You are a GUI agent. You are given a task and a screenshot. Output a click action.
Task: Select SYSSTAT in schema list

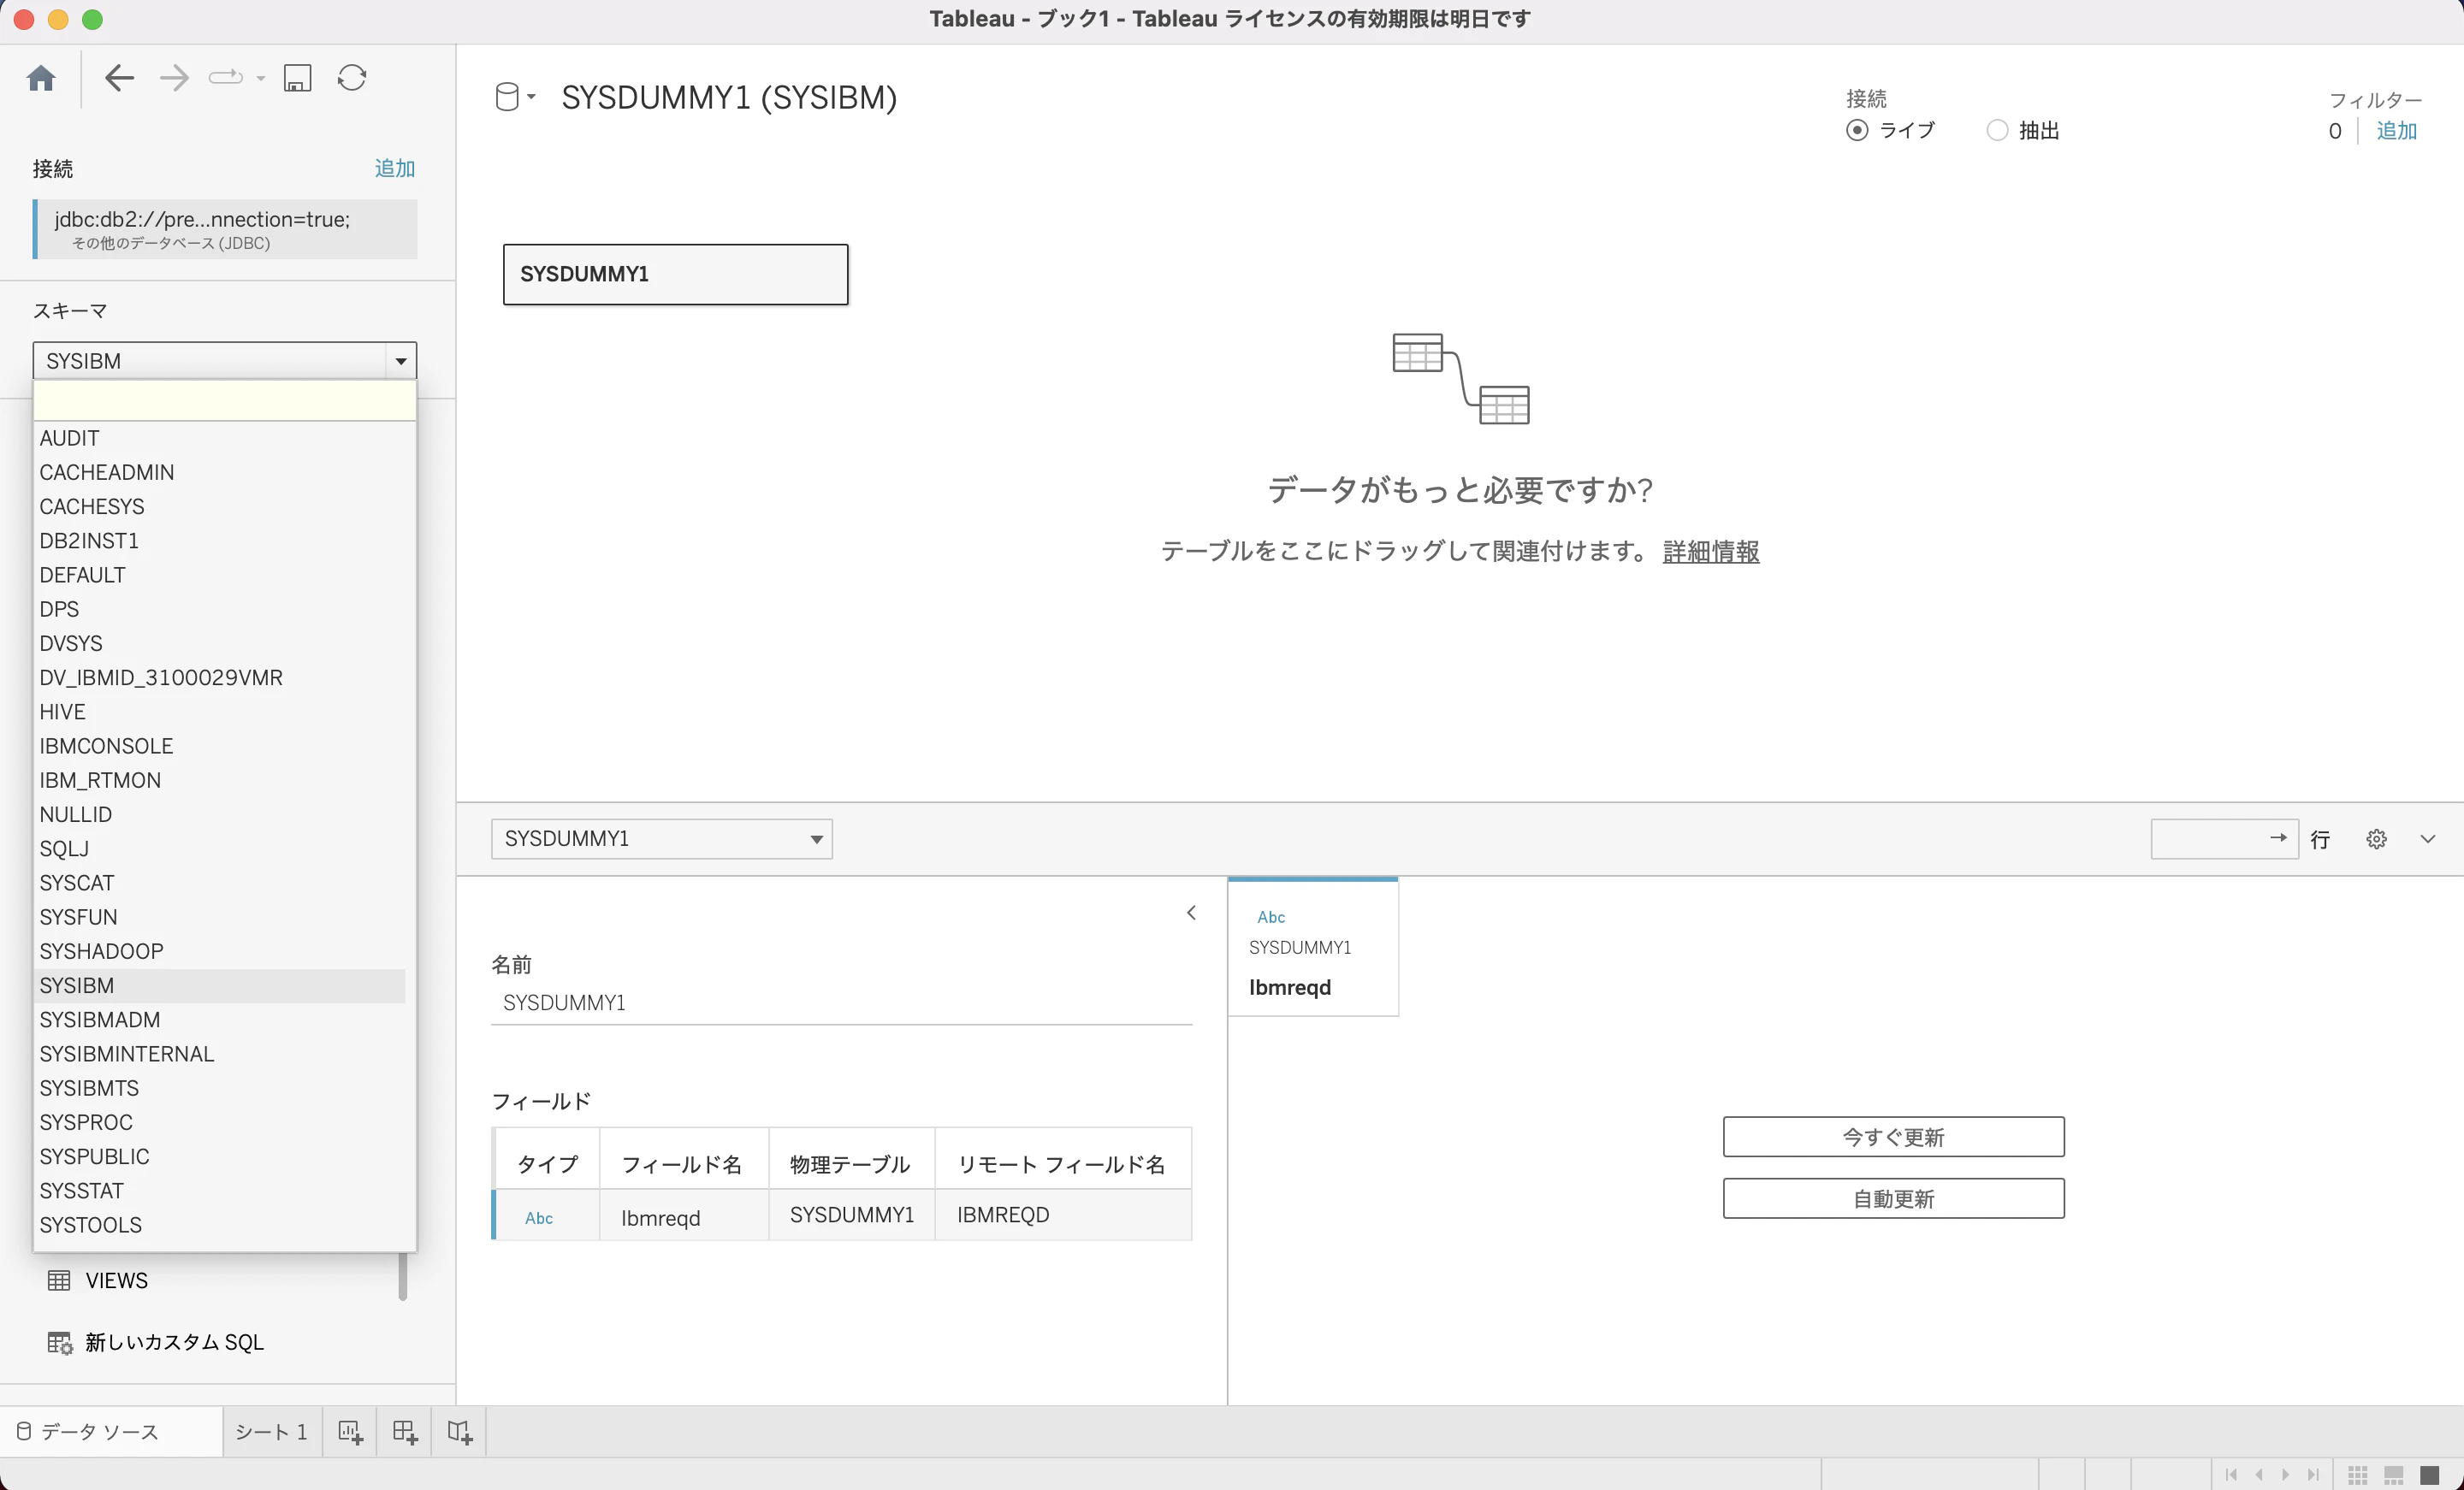(x=222, y=1191)
